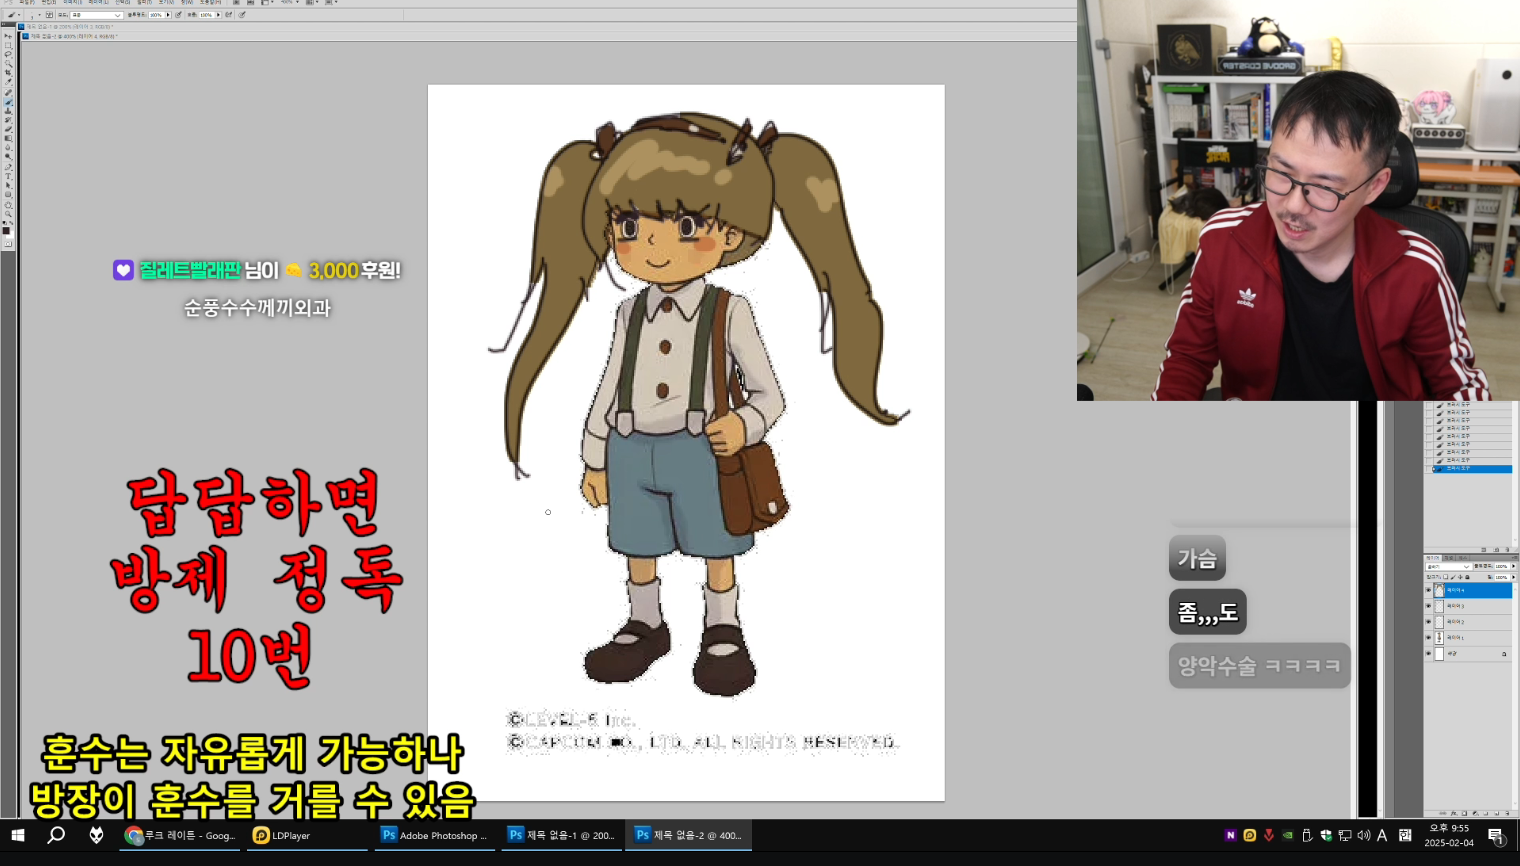This screenshot has width=1520, height=866.
Task: Click the options bar opacity 100% field
Action: click(x=156, y=15)
